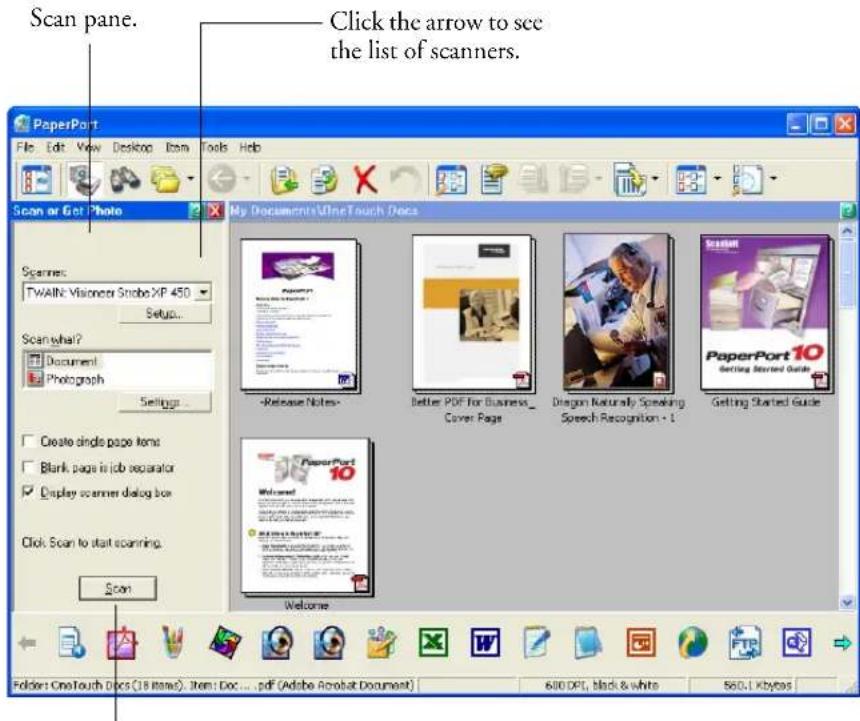The image size is (860, 721).
Task: Open the dropdown arrow next to Back
Action: click(246, 178)
